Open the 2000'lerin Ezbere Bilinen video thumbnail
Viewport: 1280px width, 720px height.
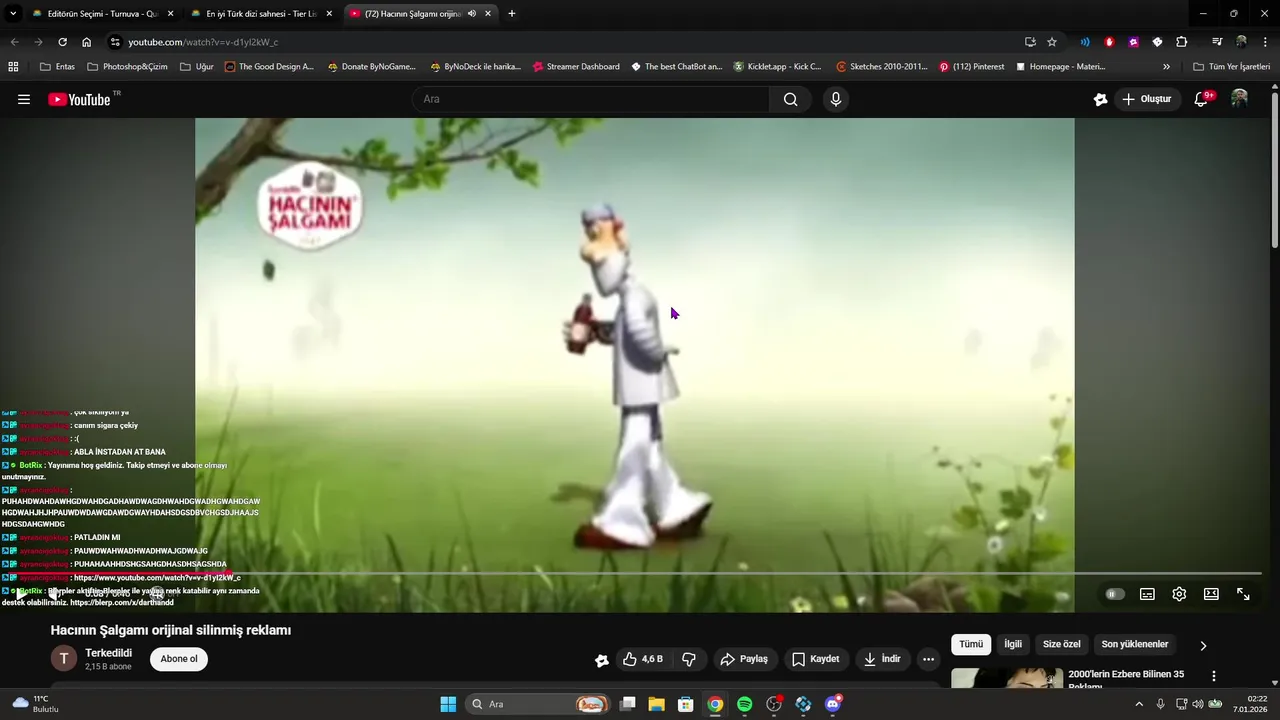[1006, 678]
